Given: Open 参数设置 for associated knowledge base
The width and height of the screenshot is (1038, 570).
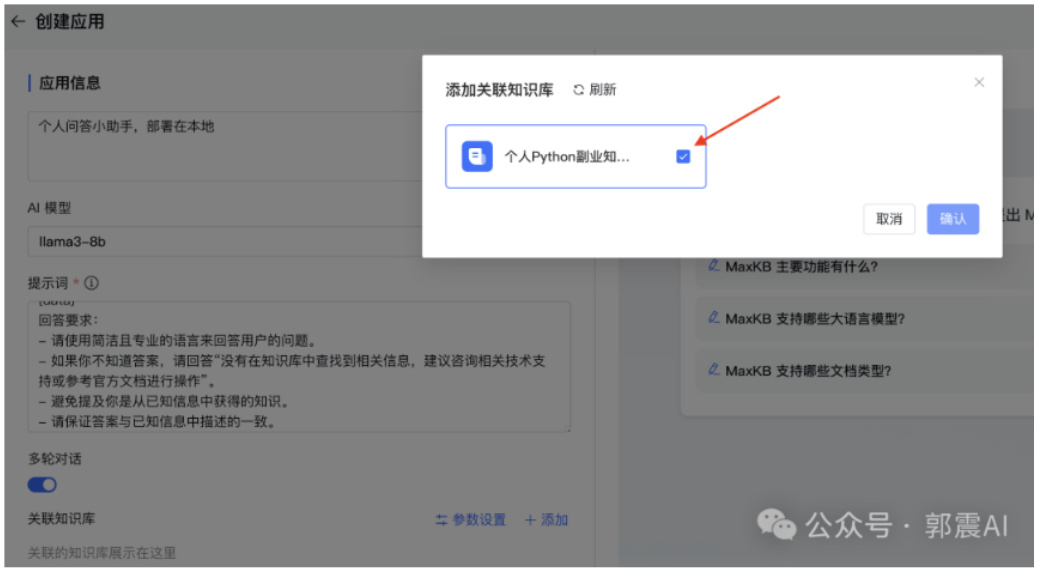Looking at the screenshot, I should coord(471,520).
